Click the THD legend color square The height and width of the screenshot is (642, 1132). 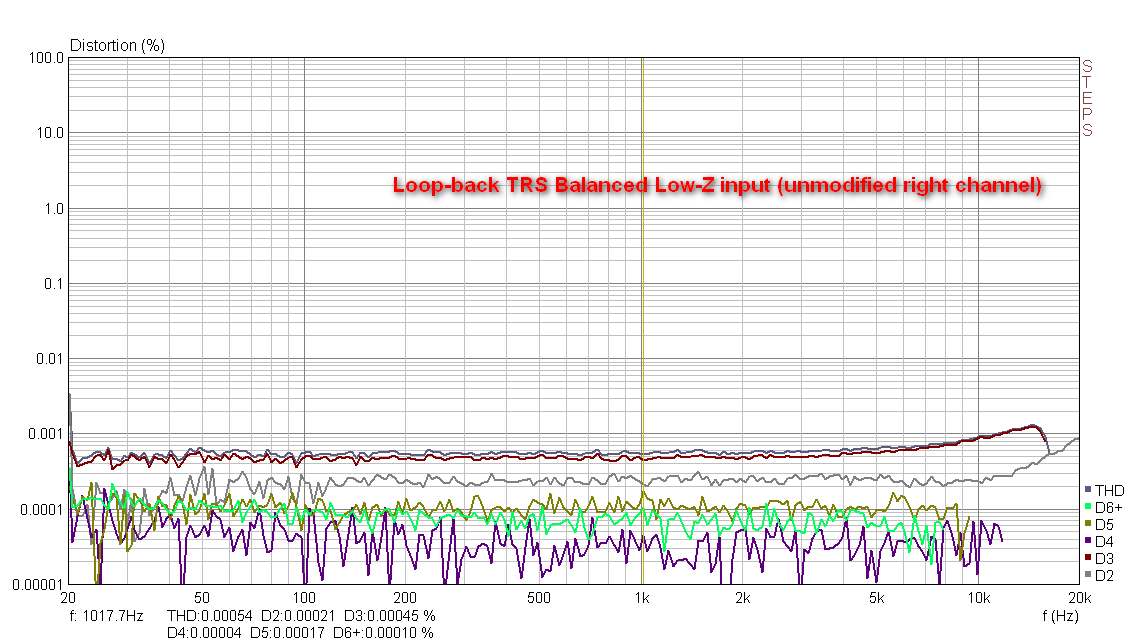pos(1088,490)
